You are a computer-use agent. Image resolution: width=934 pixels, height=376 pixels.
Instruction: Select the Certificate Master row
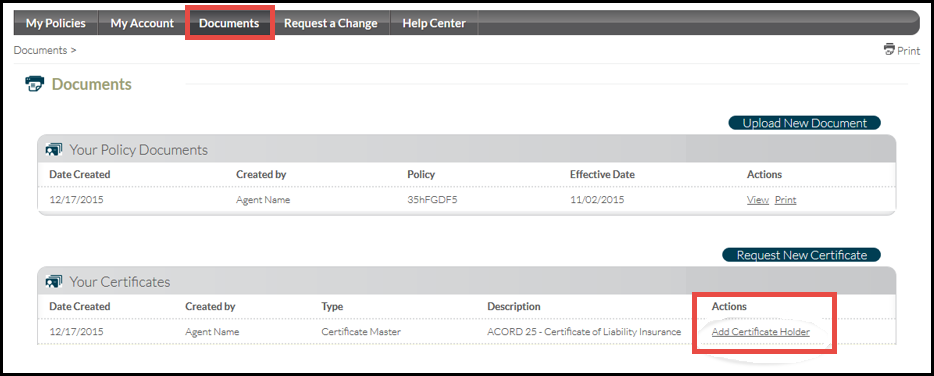point(466,332)
